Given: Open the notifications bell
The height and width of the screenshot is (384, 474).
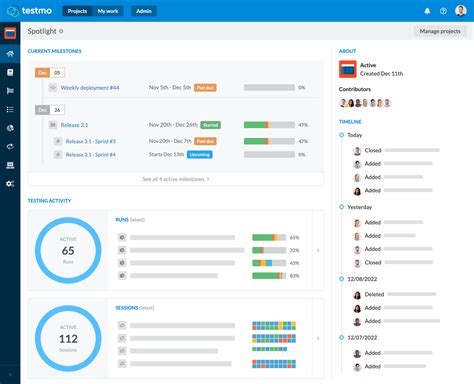Looking at the screenshot, I should 427,11.
